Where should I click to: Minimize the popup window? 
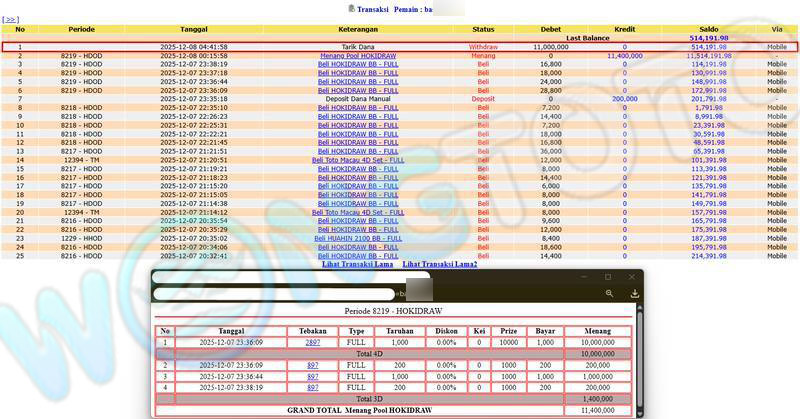click(583, 276)
